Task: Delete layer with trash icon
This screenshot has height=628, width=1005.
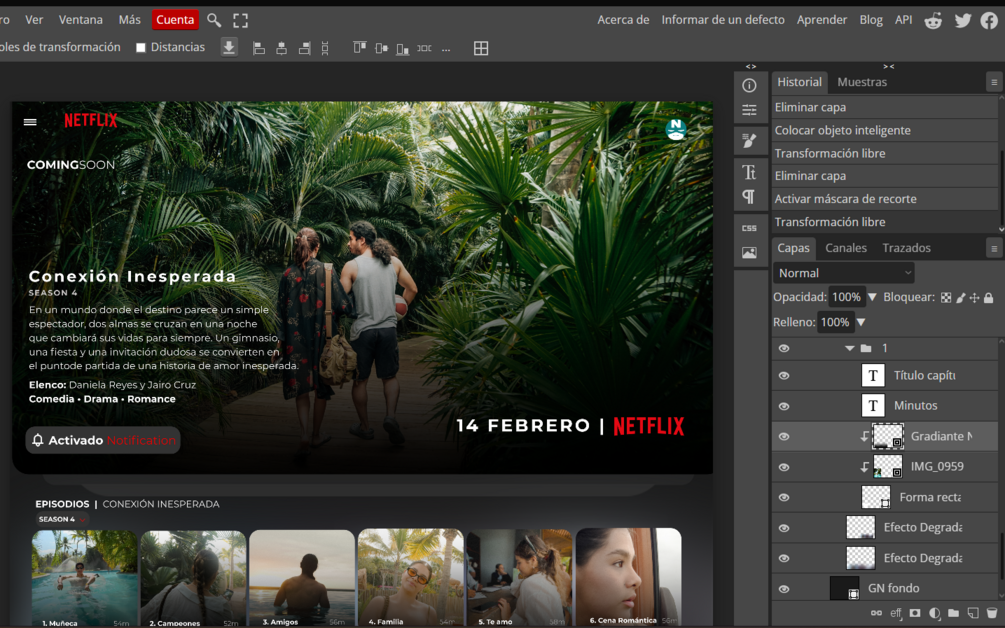Action: click(992, 613)
